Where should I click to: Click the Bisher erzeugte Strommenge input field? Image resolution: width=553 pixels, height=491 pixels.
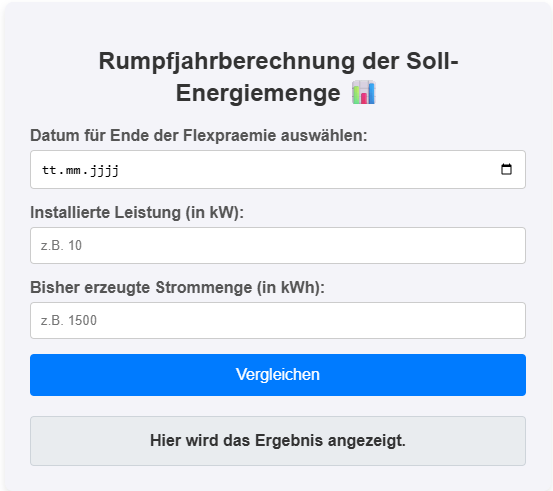tap(278, 321)
